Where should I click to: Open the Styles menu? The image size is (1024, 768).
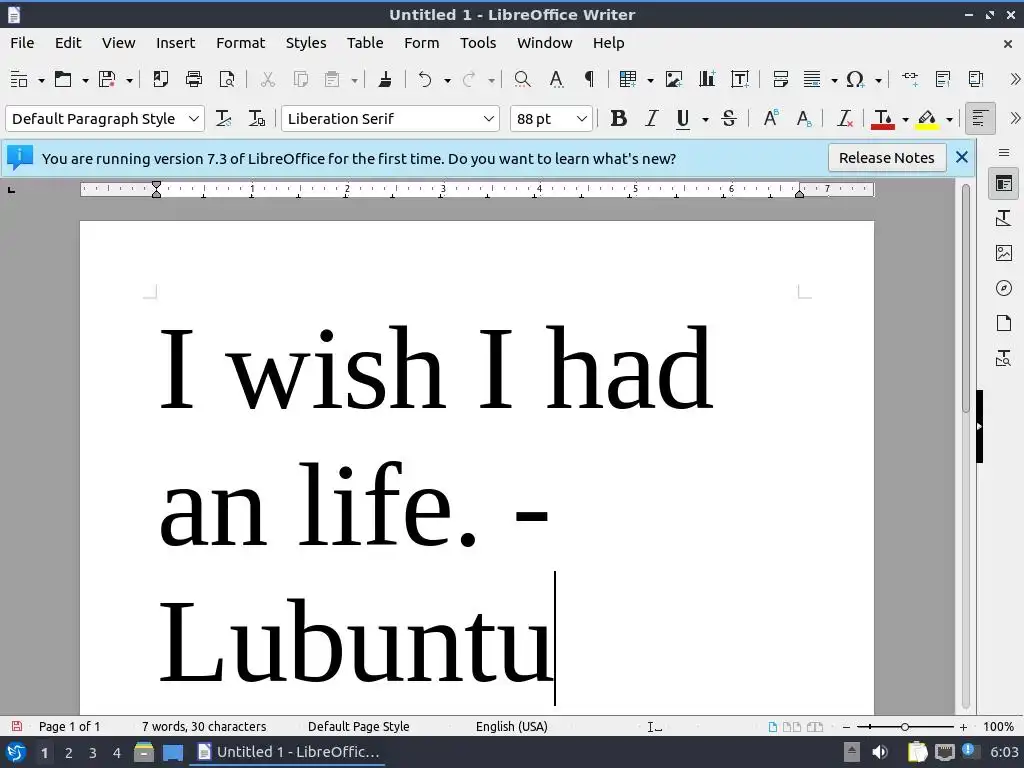point(306,43)
